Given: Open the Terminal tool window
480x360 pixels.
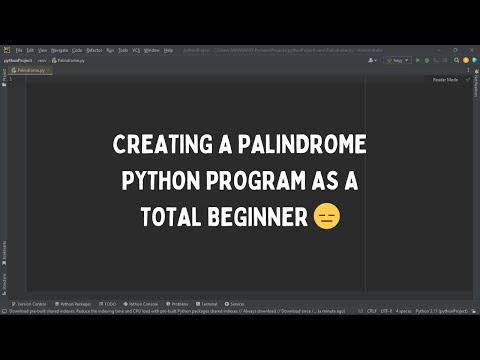Looking at the screenshot, I should [x=206, y=304].
